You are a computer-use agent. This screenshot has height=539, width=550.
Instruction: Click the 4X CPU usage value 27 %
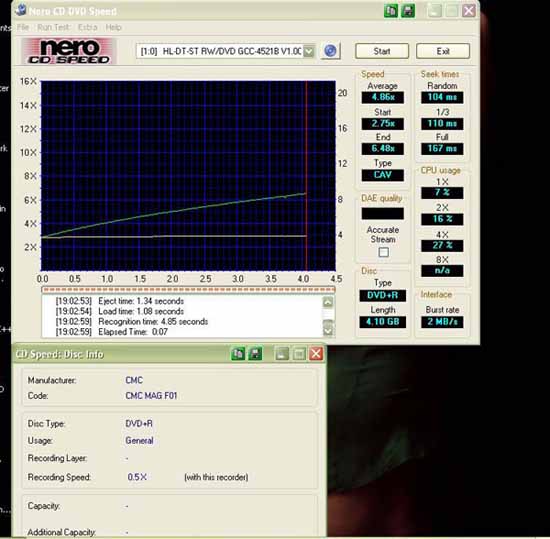(x=442, y=245)
